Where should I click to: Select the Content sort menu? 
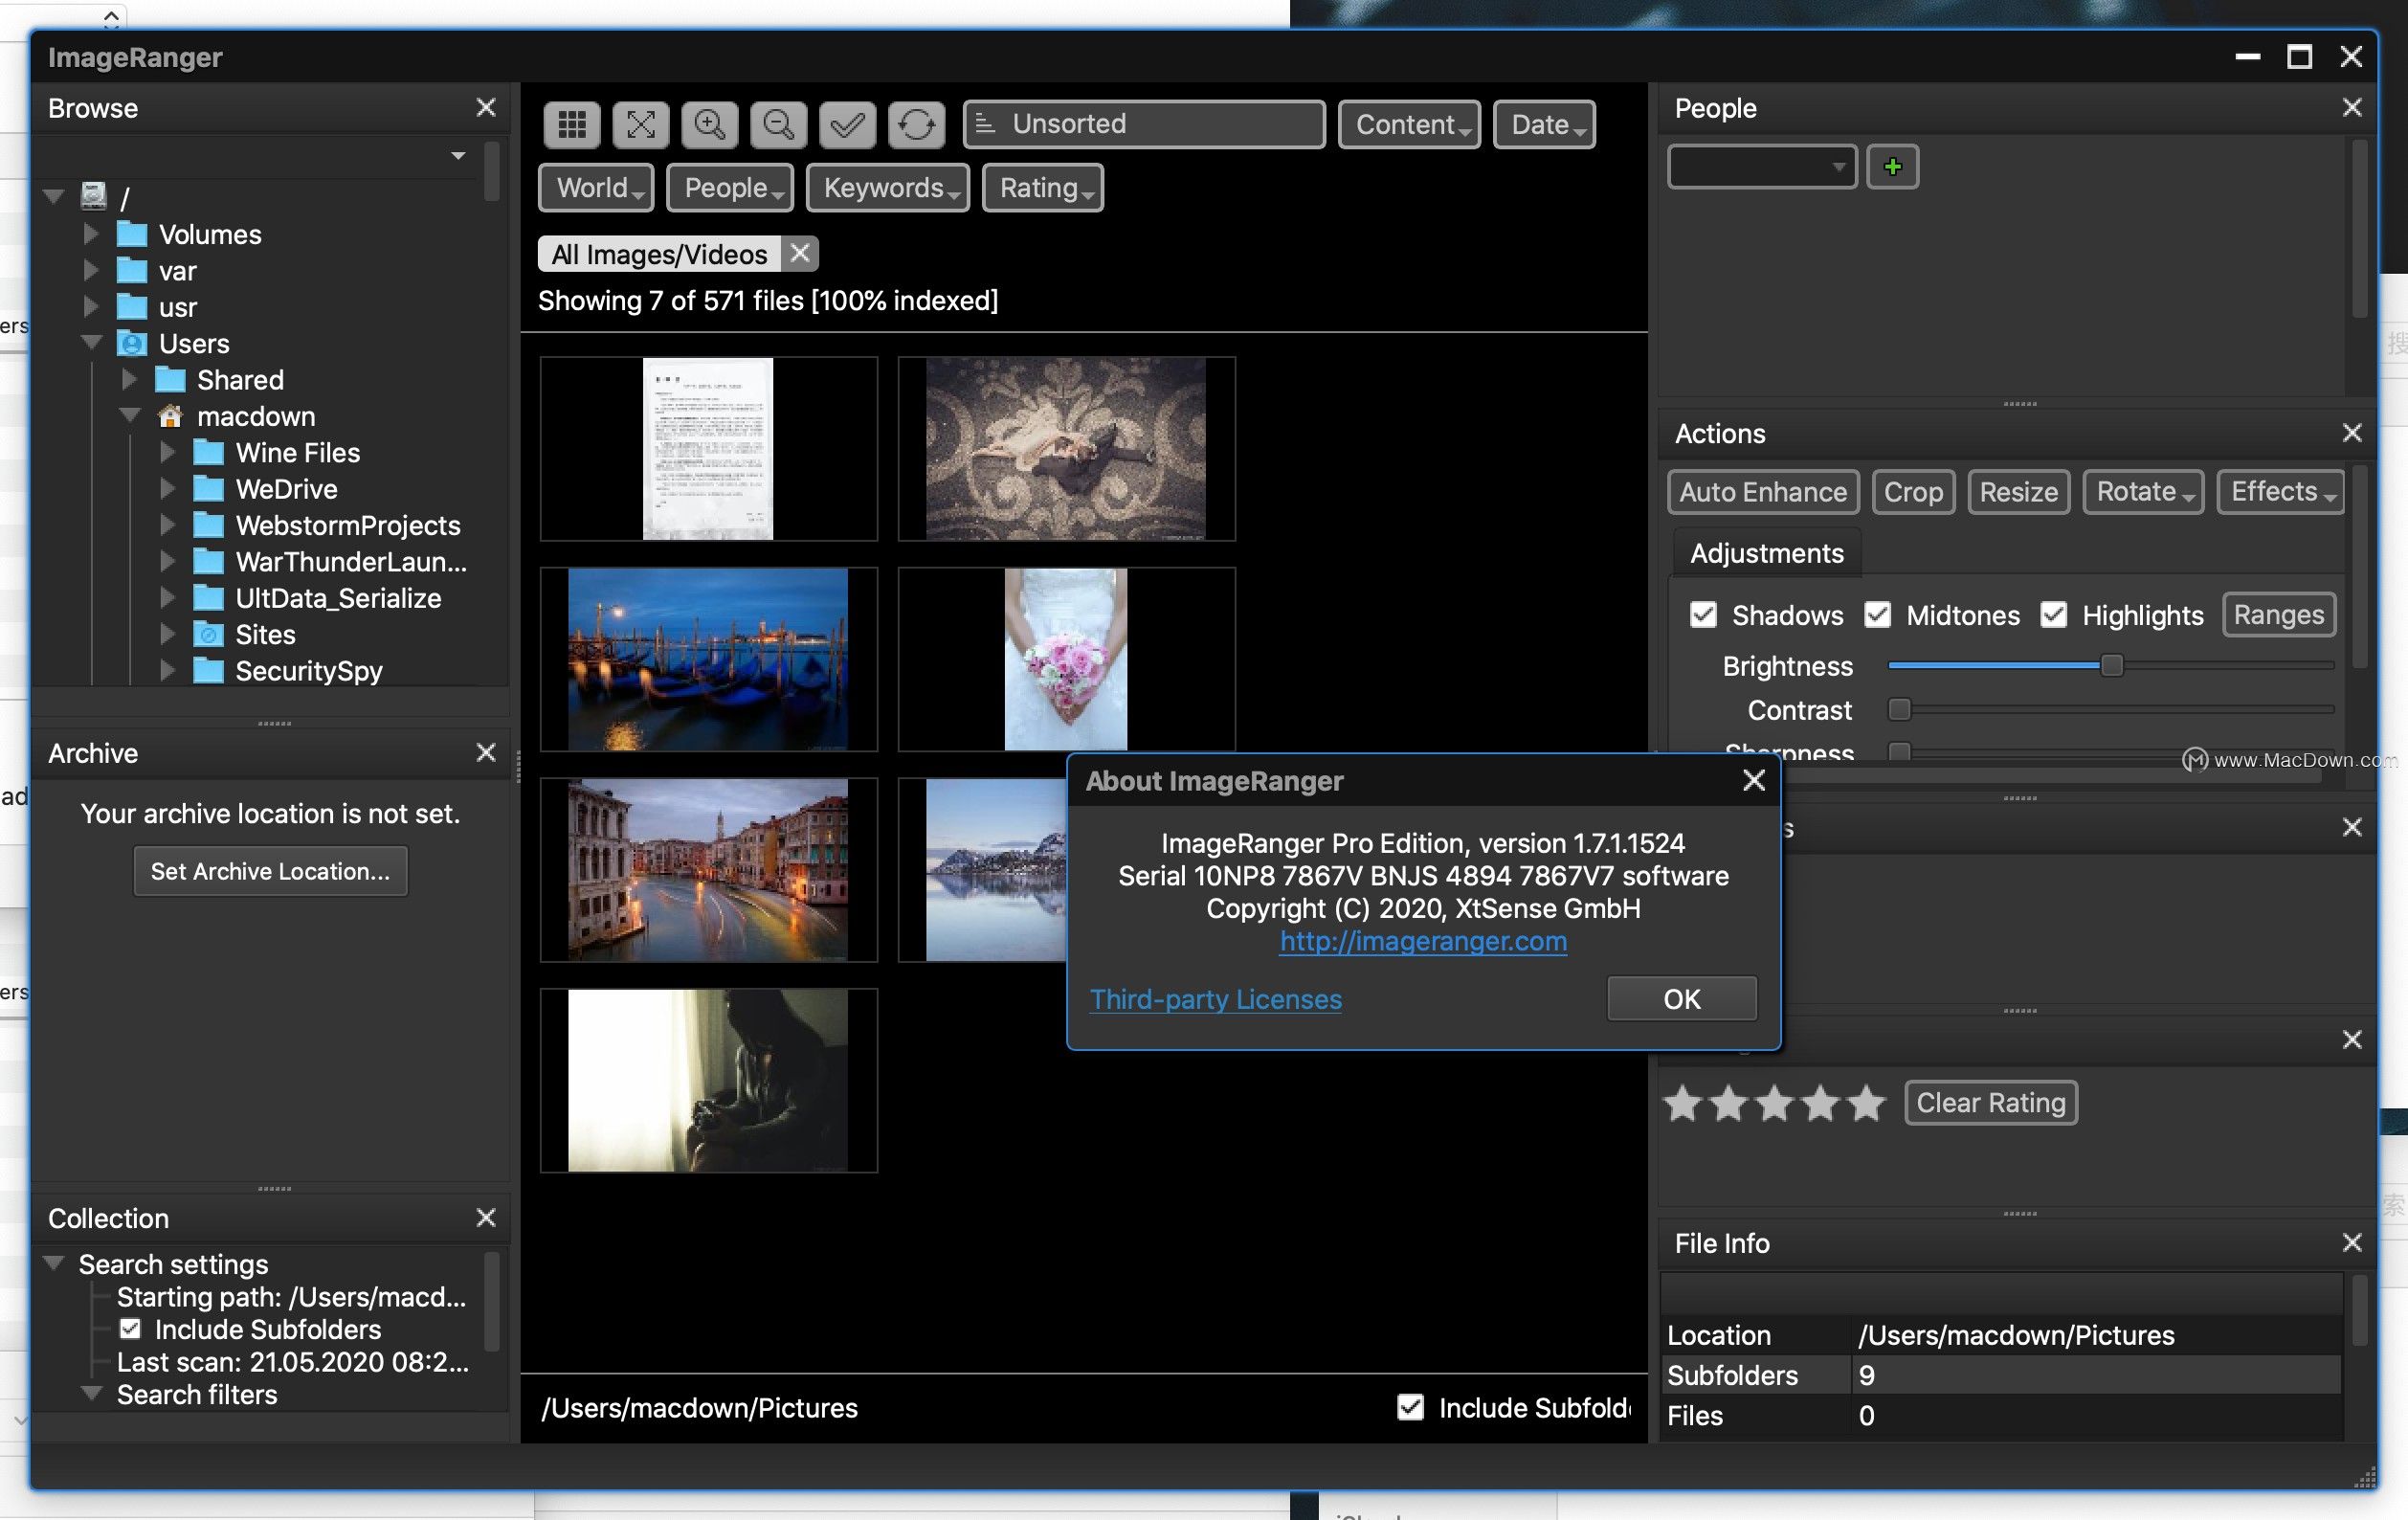pos(1409,121)
